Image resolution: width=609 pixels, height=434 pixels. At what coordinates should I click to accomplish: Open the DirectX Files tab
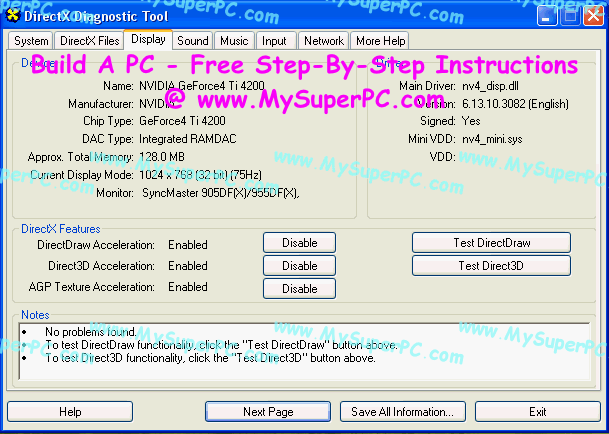pos(89,41)
